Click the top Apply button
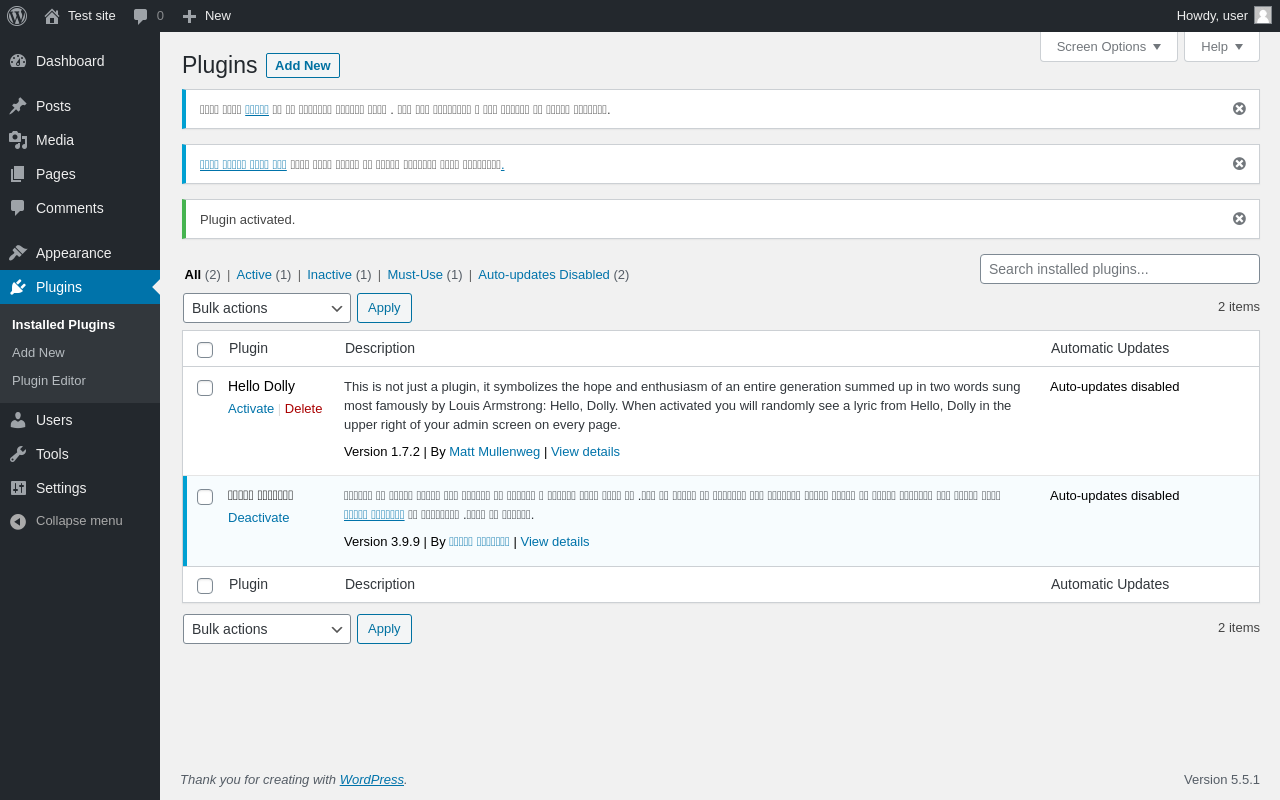This screenshot has width=1280, height=800. 384,308
